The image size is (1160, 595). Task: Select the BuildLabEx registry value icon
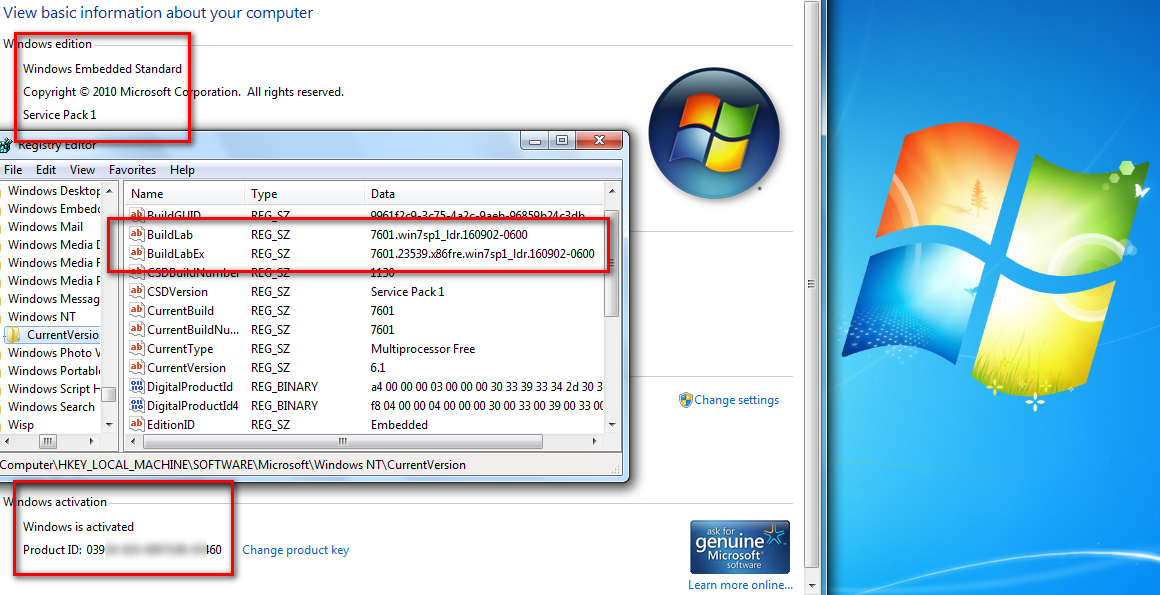[137, 253]
